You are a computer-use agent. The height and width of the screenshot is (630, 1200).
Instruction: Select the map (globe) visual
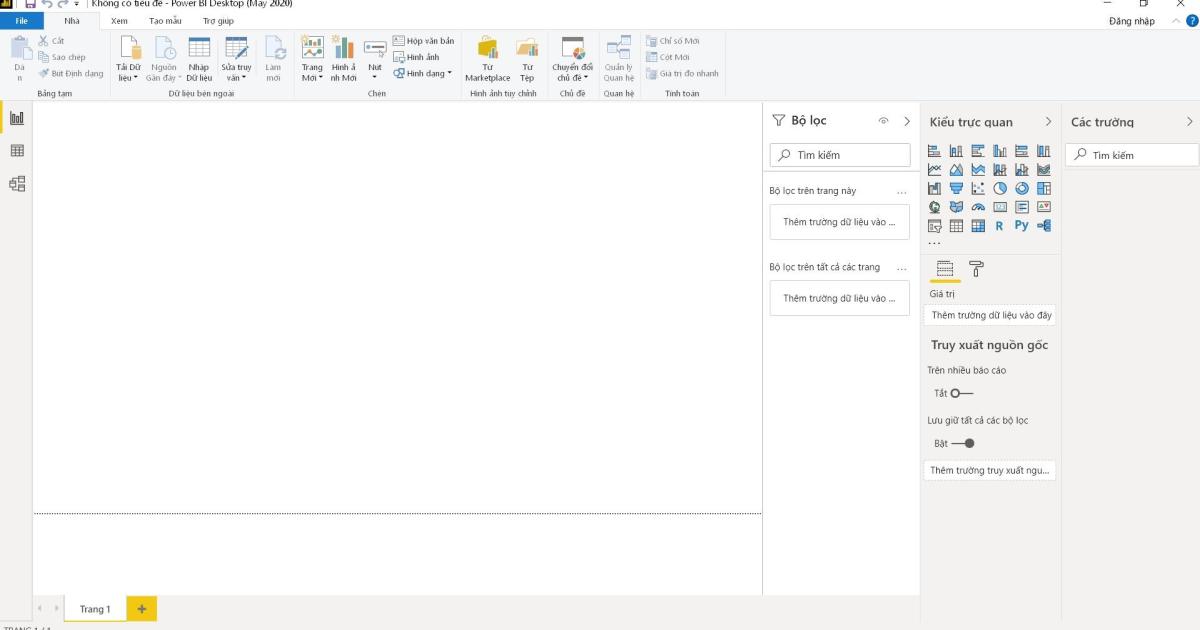click(x=934, y=207)
